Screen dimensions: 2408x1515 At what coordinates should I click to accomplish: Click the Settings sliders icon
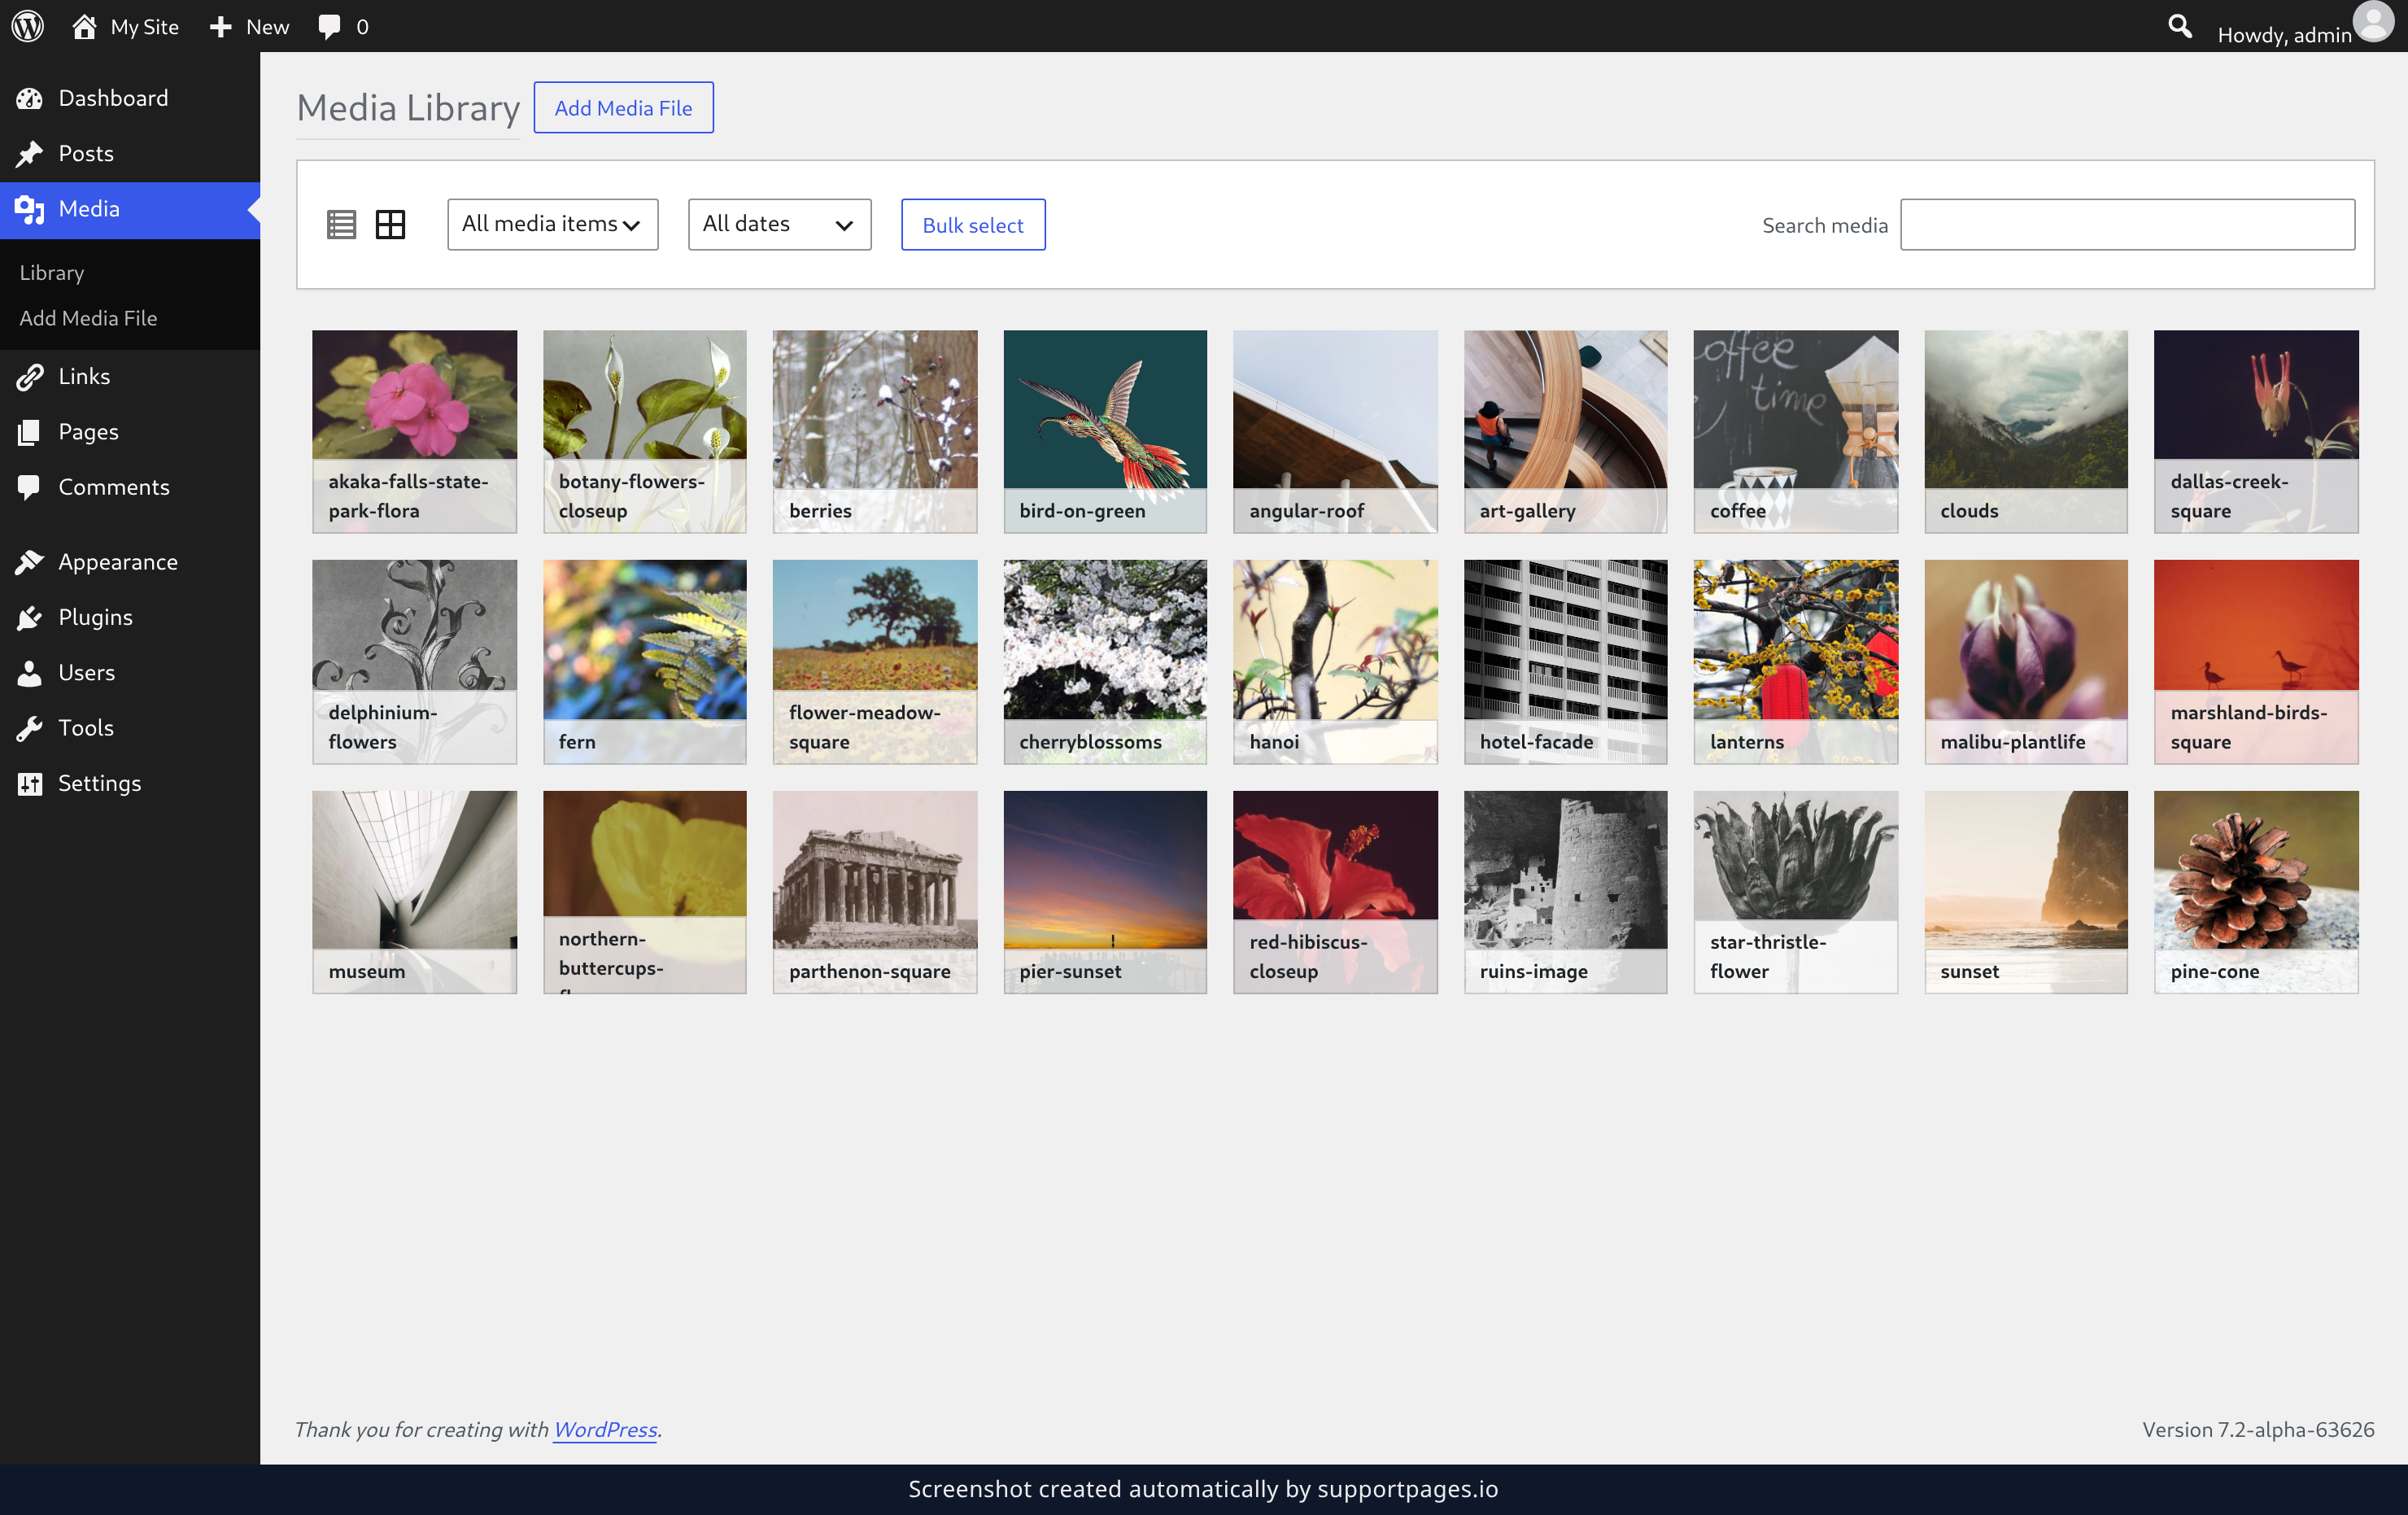(29, 783)
